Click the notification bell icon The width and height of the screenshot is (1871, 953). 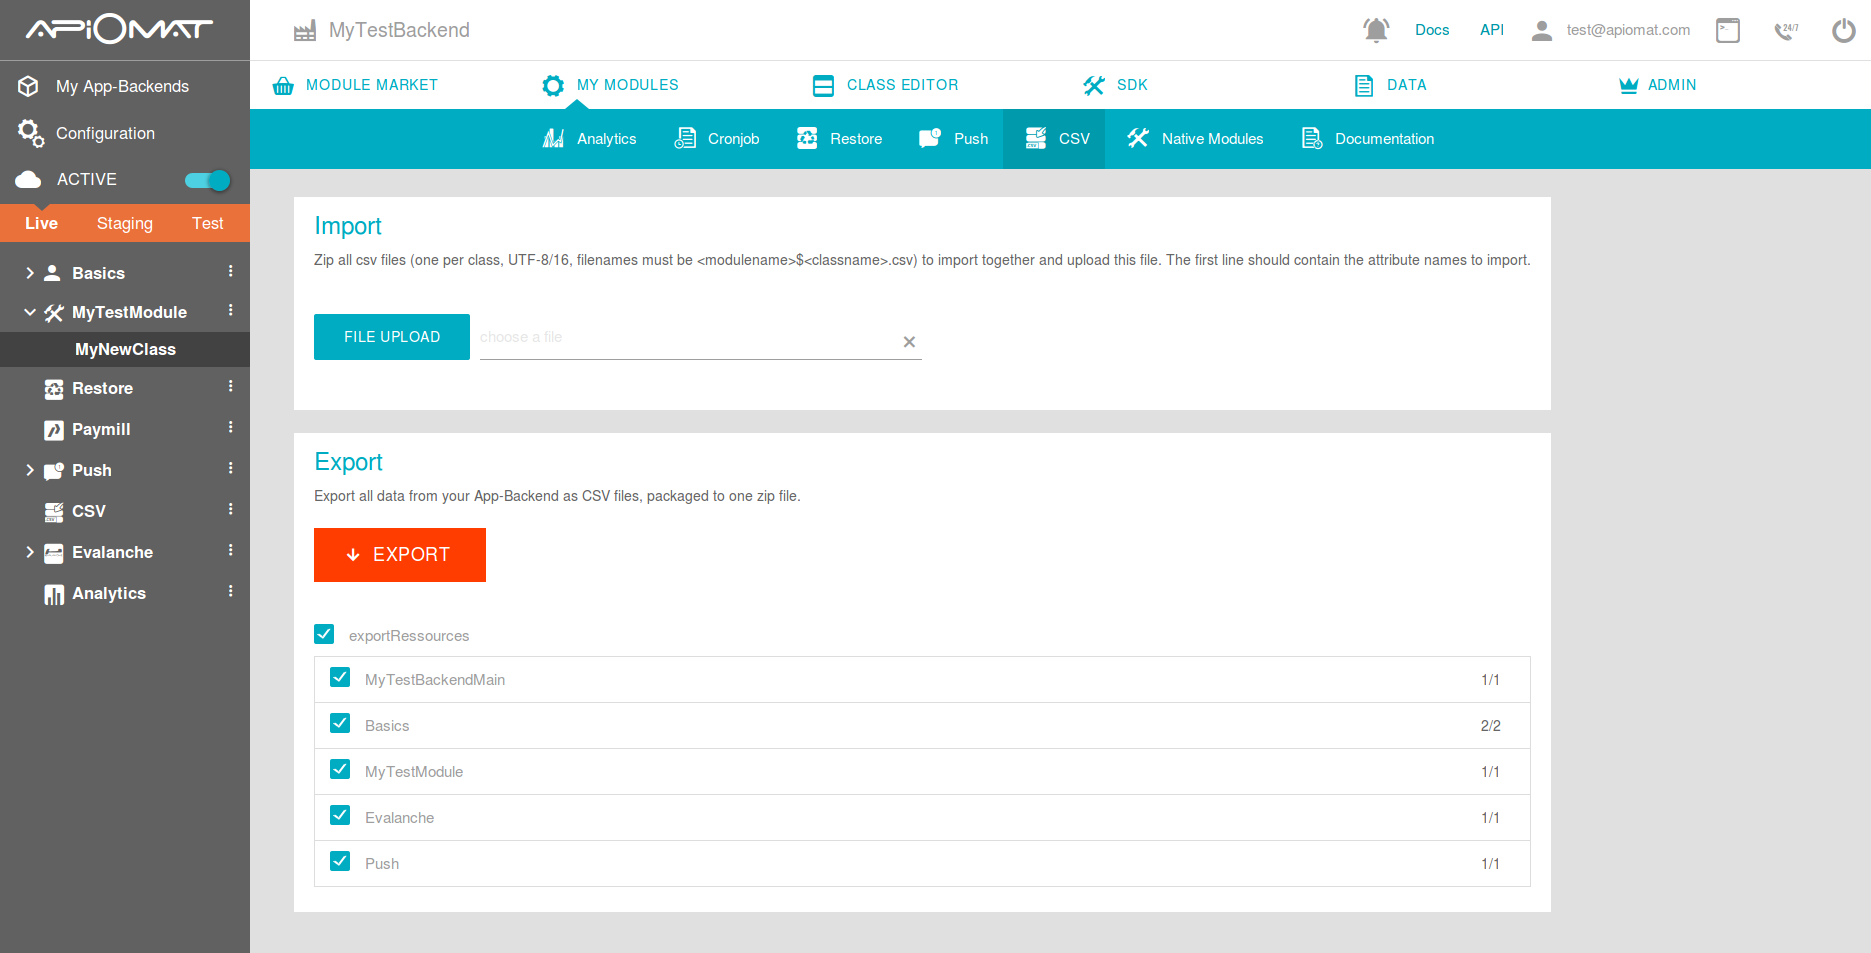click(1376, 30)
